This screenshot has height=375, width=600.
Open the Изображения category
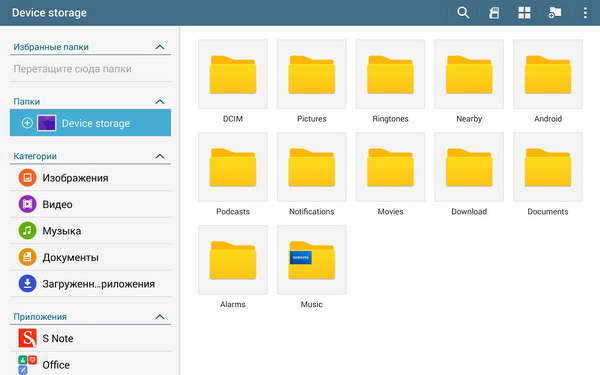point(90,178)
